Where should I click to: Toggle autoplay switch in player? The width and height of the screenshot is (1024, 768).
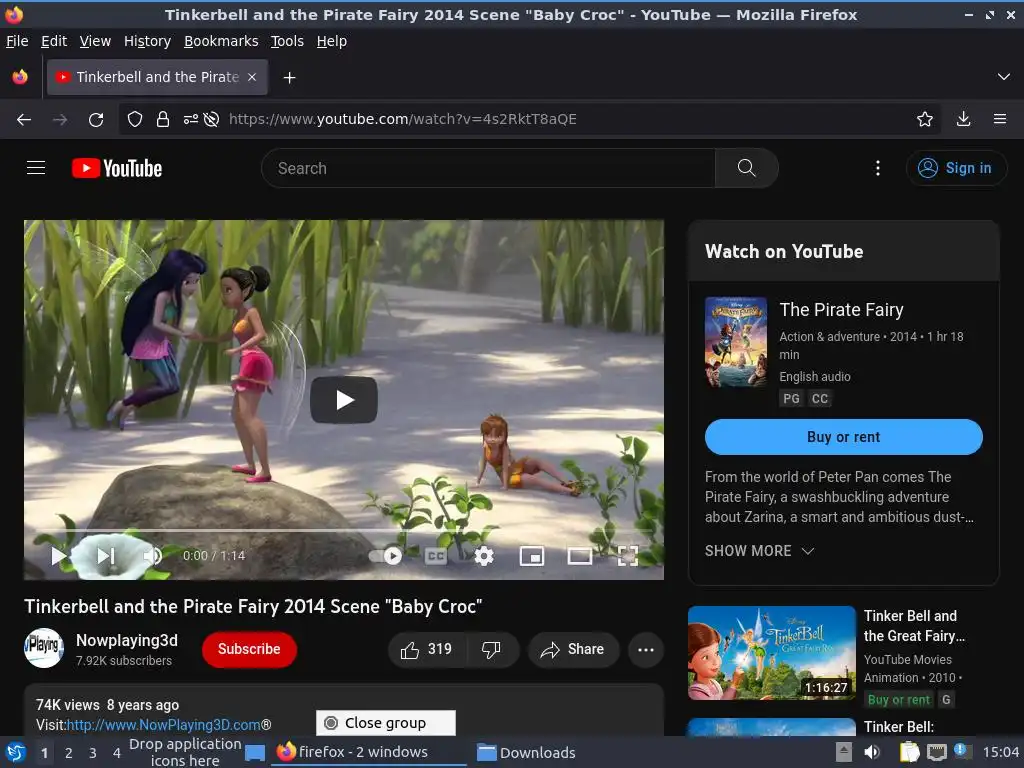385,556
